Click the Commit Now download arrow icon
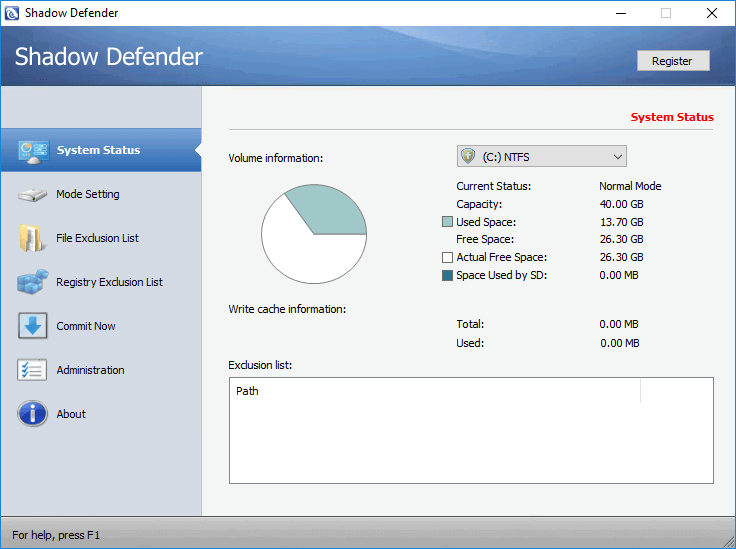 33,326
